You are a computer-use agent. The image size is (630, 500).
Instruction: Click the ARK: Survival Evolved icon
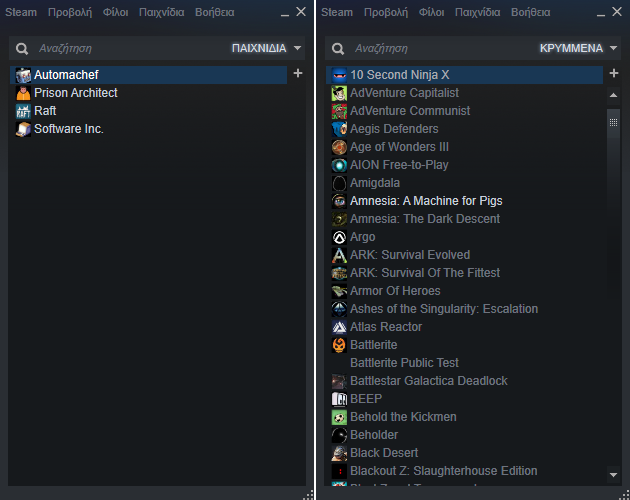tap(339, 255)
